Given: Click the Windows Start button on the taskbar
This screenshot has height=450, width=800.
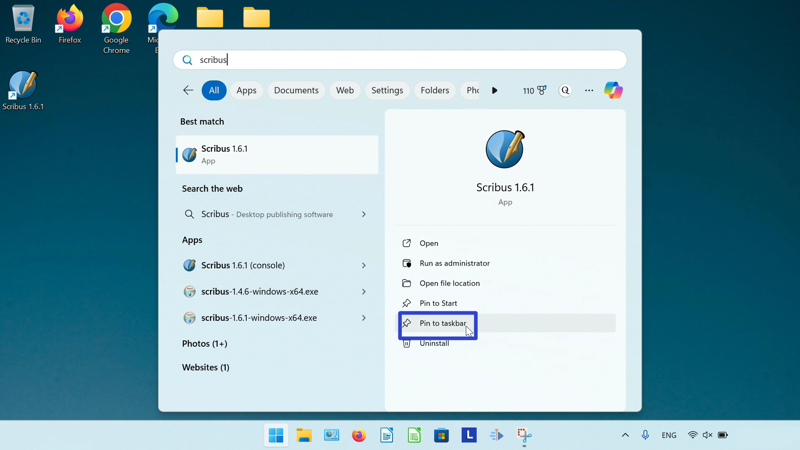Looking at the screenshot, I should [276, 435].
